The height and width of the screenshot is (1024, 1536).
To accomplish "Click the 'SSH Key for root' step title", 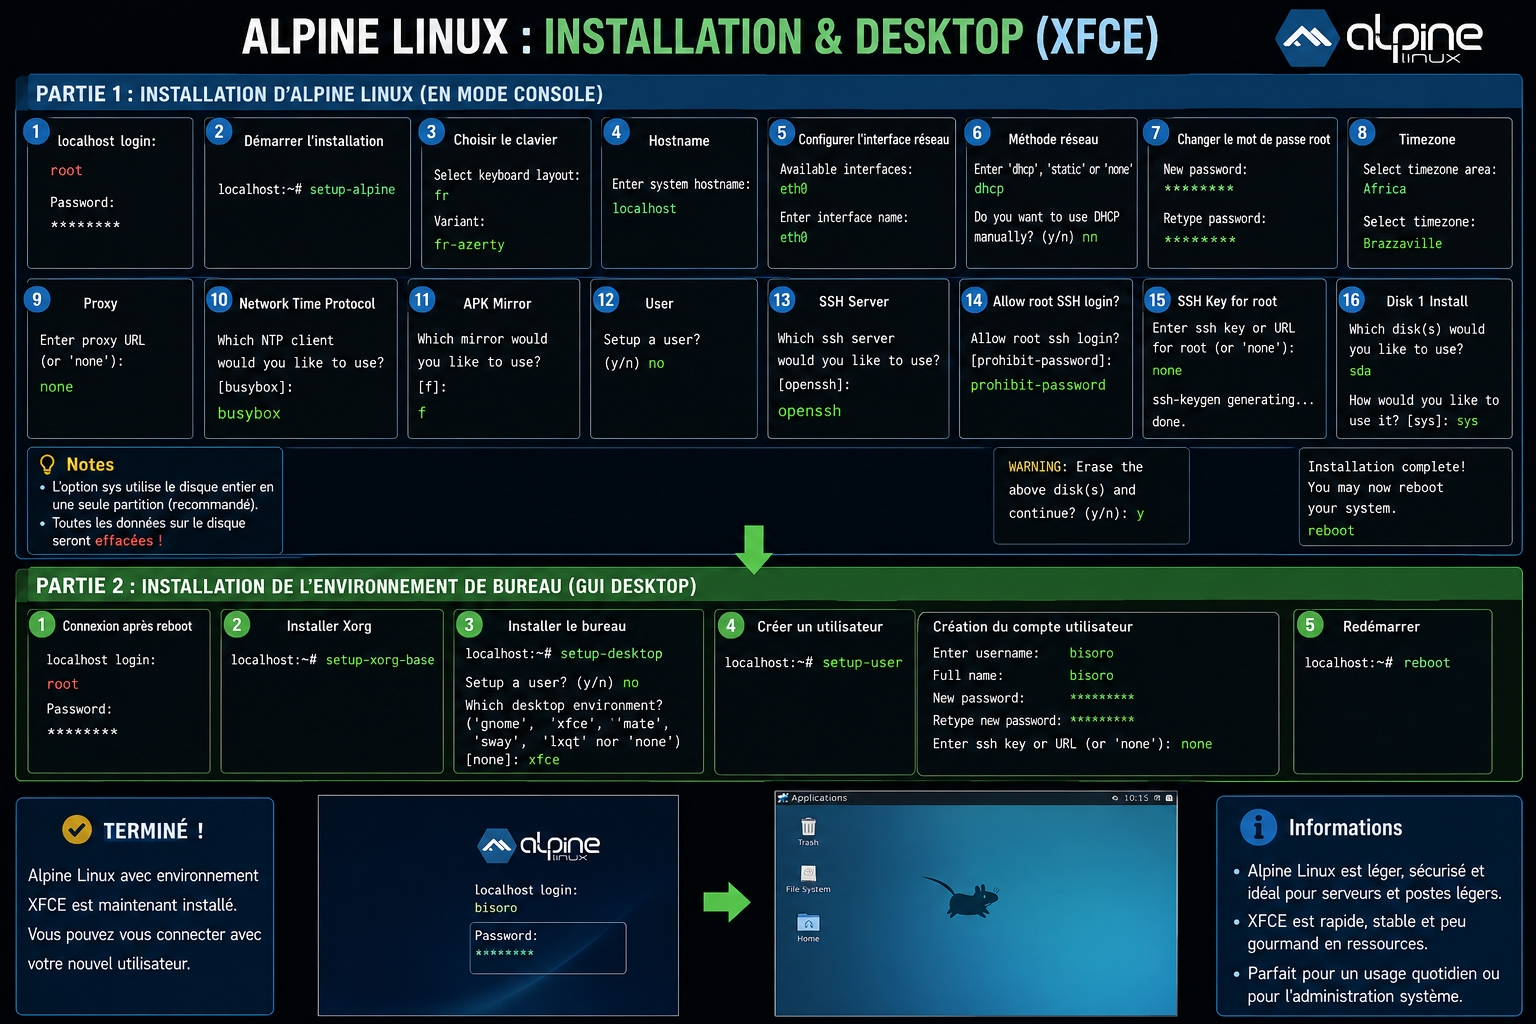I will [1227, 302].
